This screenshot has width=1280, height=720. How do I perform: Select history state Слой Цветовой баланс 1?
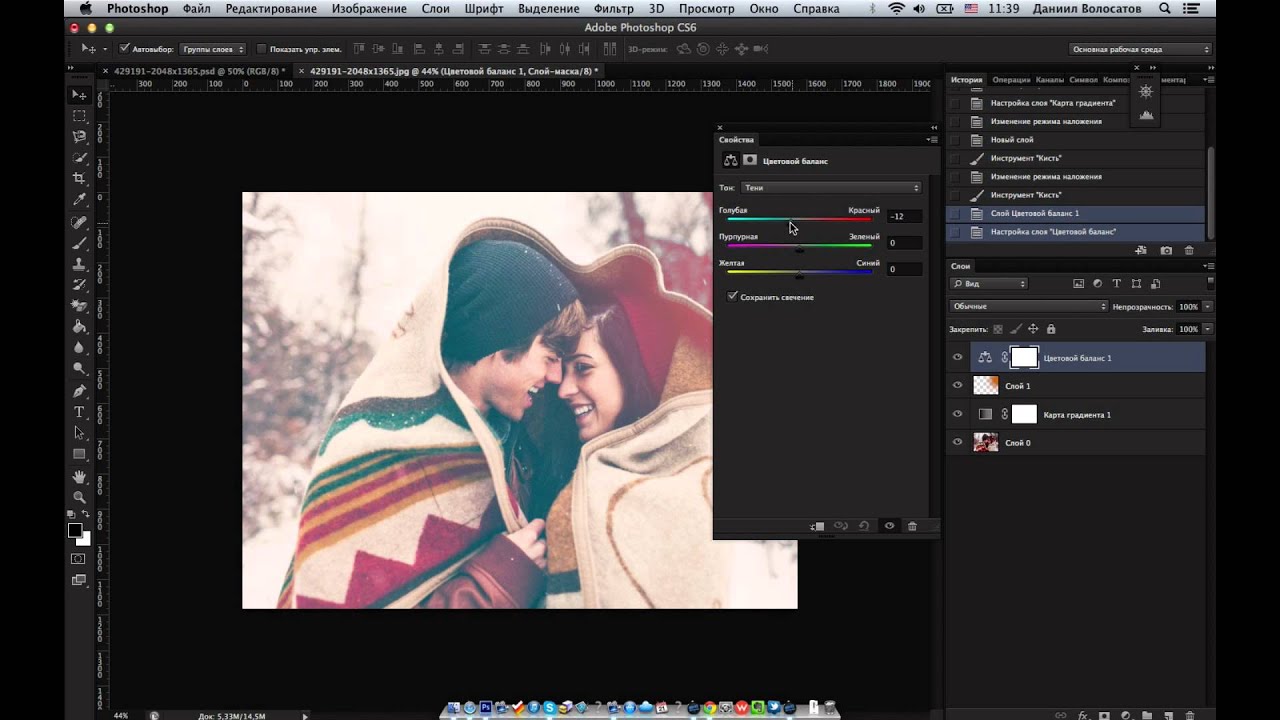click(1035, 213)
